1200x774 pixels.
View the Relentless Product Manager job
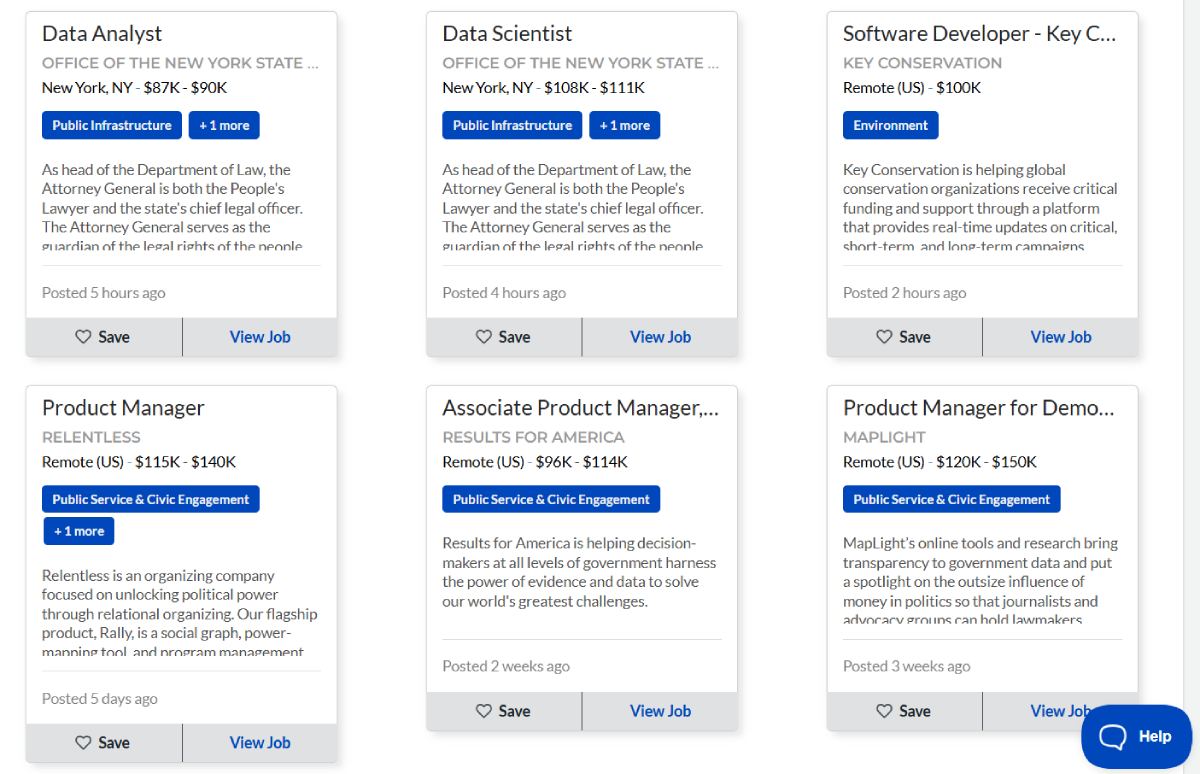(260, 743)
